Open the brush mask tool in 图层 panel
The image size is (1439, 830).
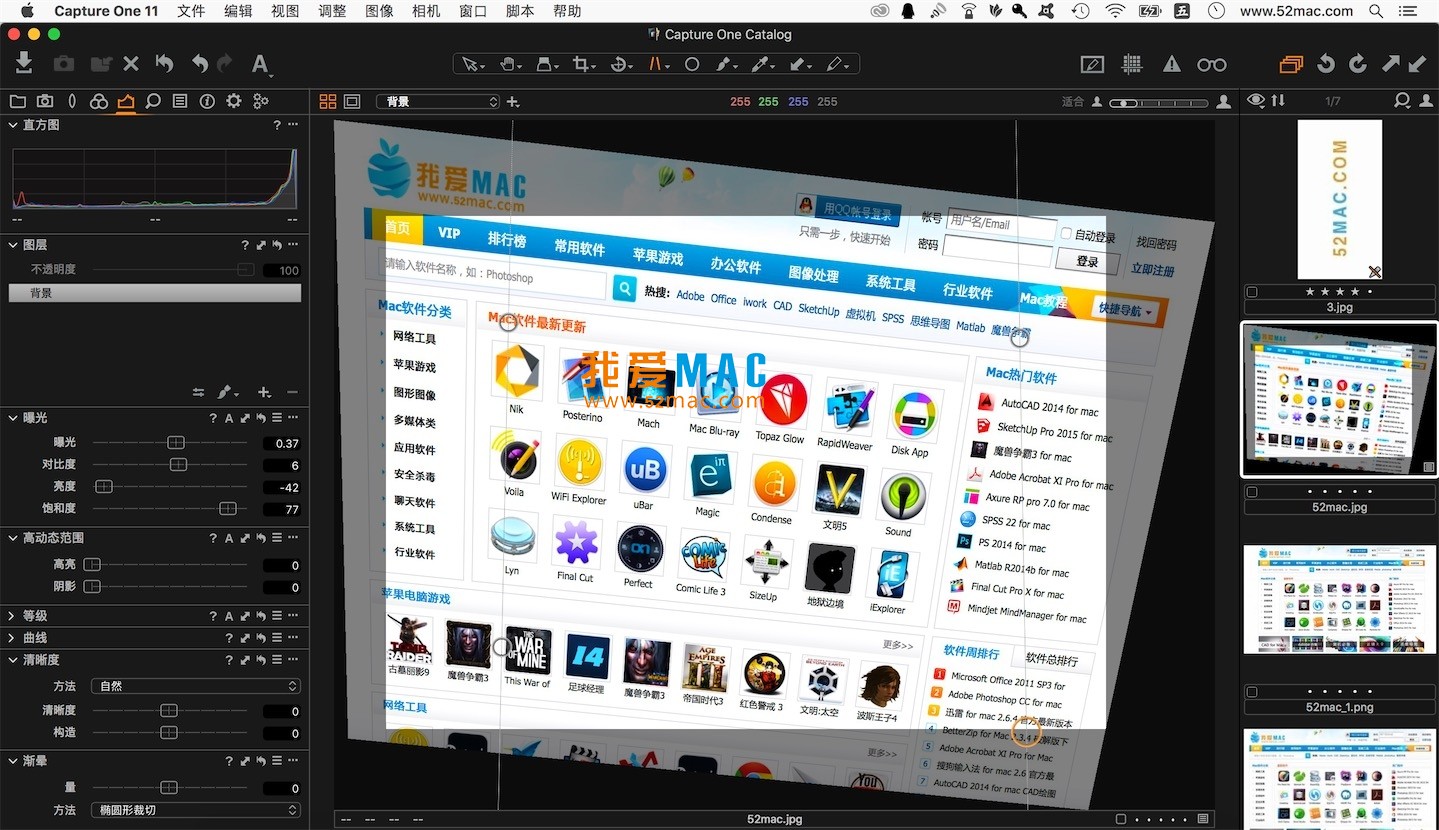pos(227,392)
